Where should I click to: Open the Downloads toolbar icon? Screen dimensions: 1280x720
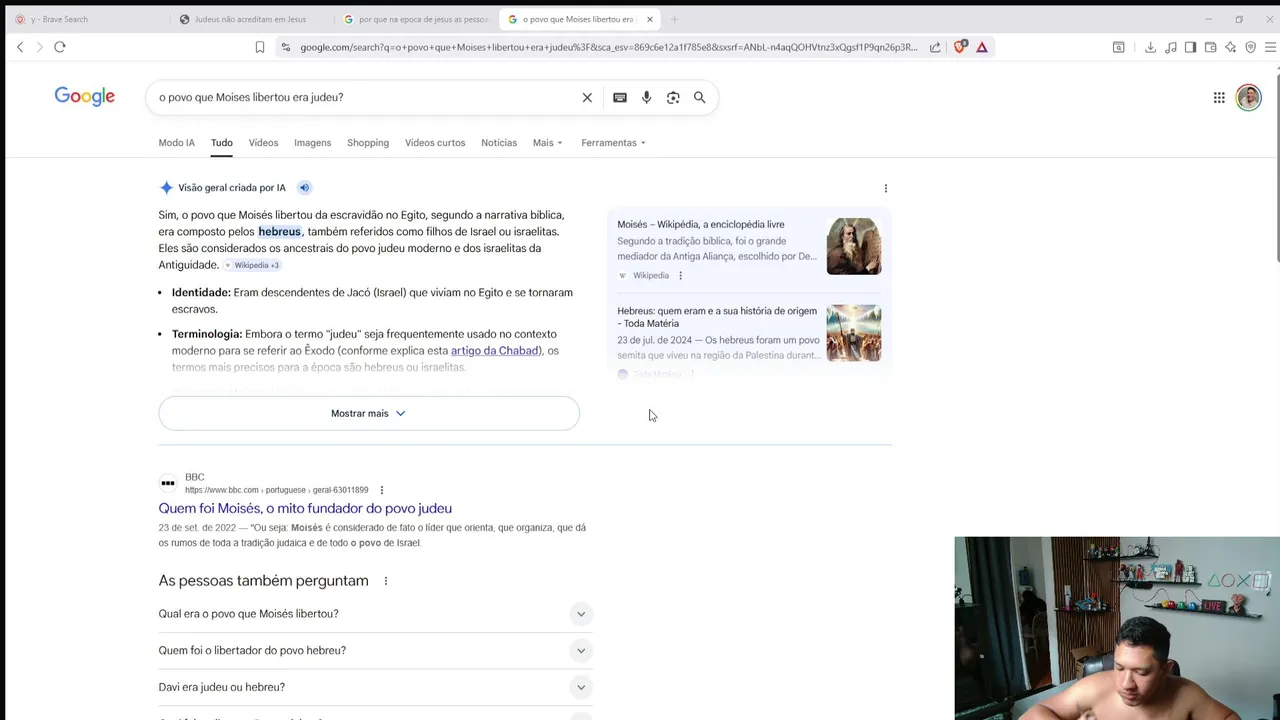point(1150,47)
